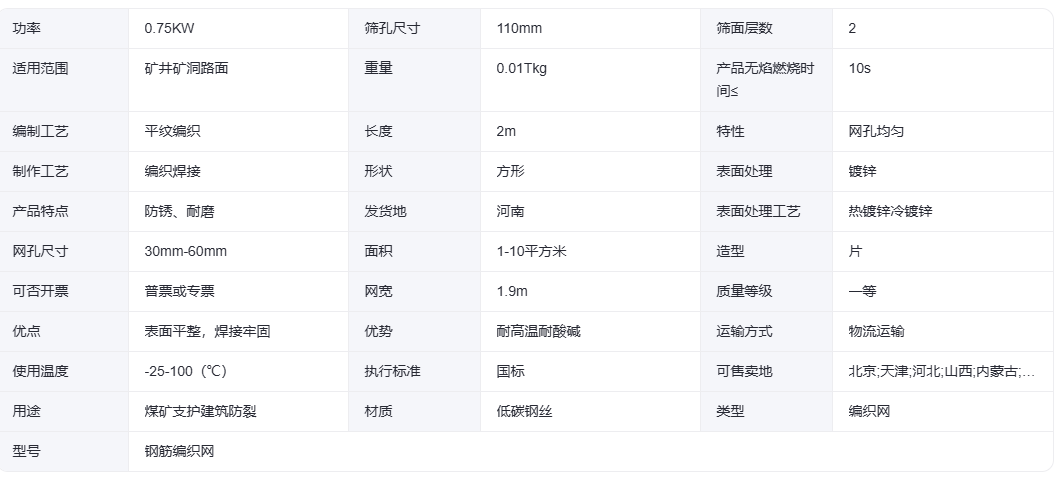Click the 适用范围 value 矿井矿洞路面
The image size is (1063, 485).
pos(186,69)
